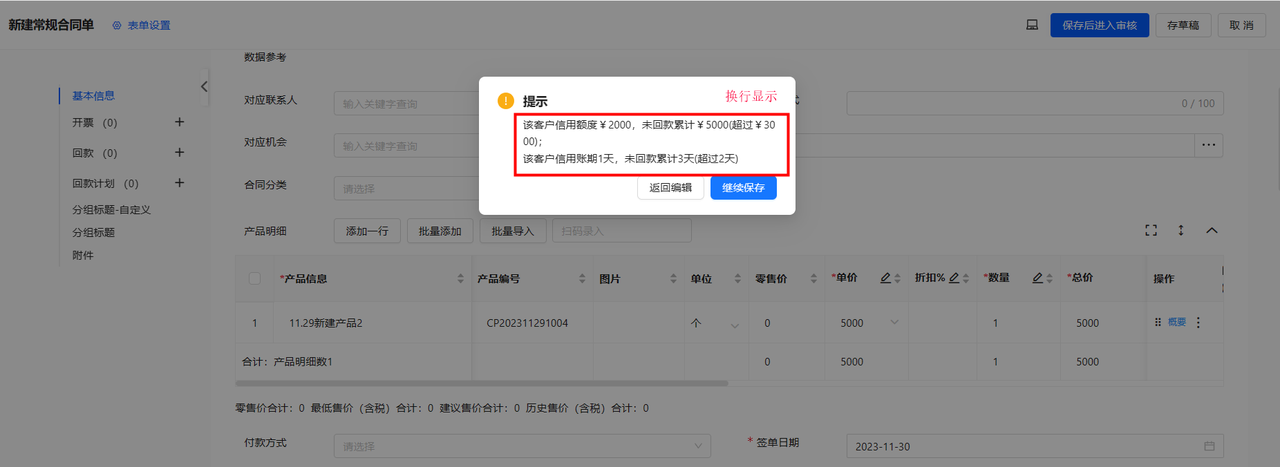Image resolution: width=1280 pixels, height=467 pixels.
Task: Click the 批量添加 button
Action: pos(440,231)
